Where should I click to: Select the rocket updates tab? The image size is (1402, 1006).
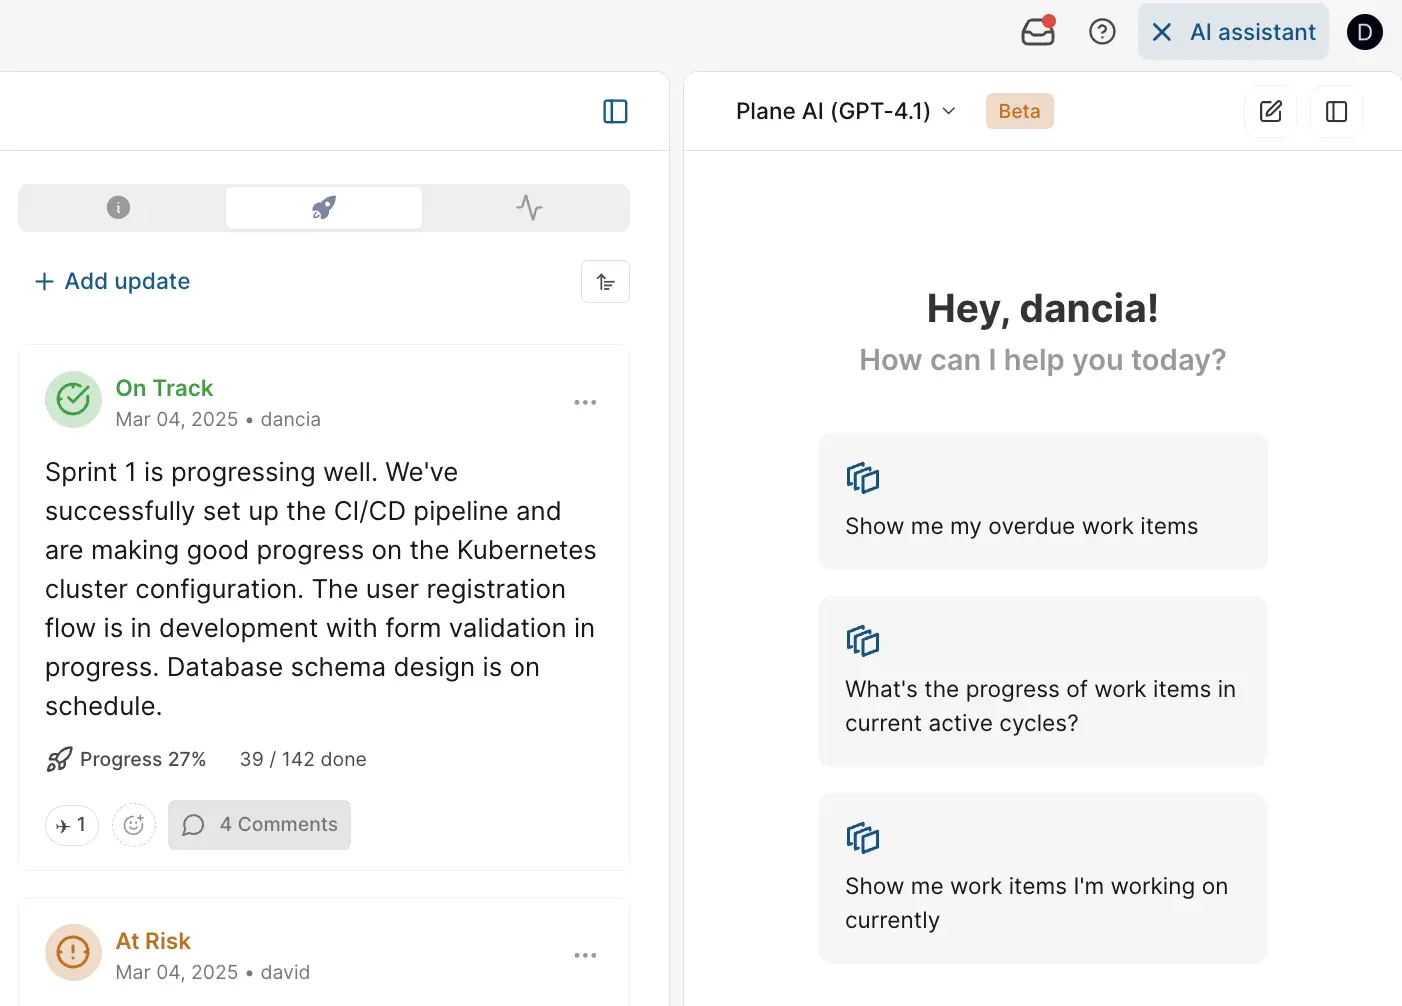pos(323,208)
